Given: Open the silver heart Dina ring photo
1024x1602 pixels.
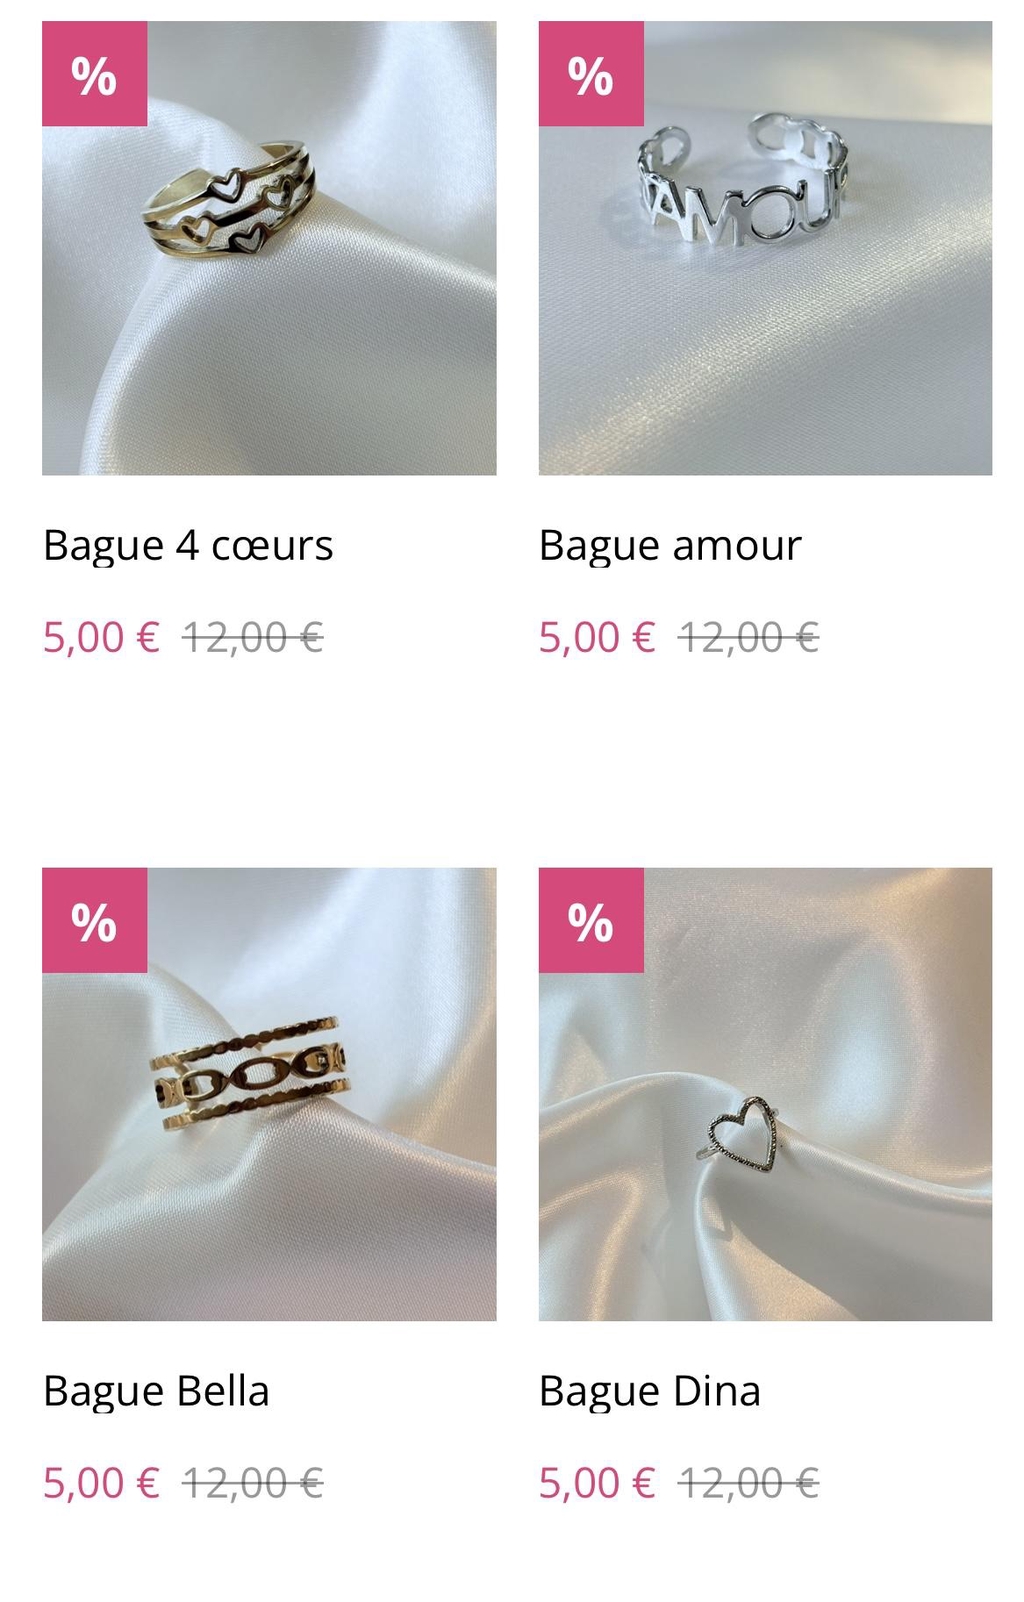Looking at the screenshot, I should click(765, 1094).
